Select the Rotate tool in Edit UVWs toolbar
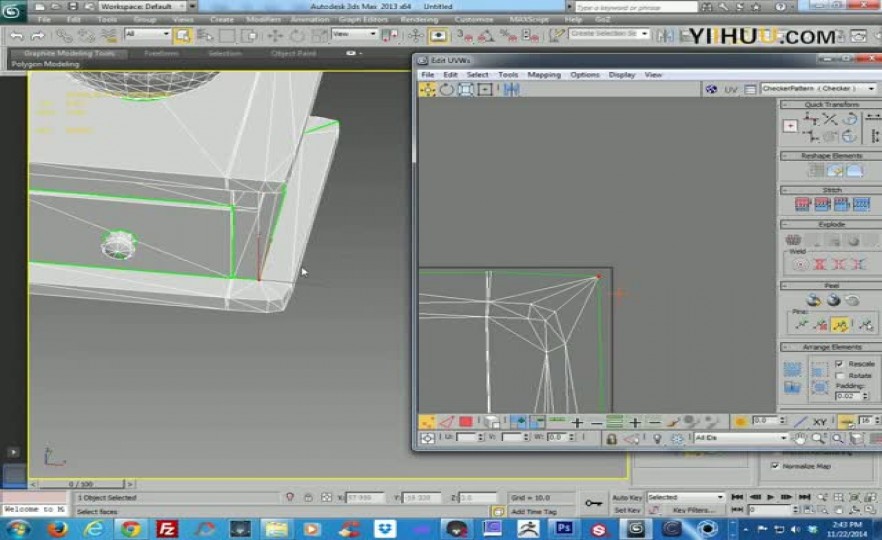The width and height of the screenshot is (882, 540). tap(447, 89)
